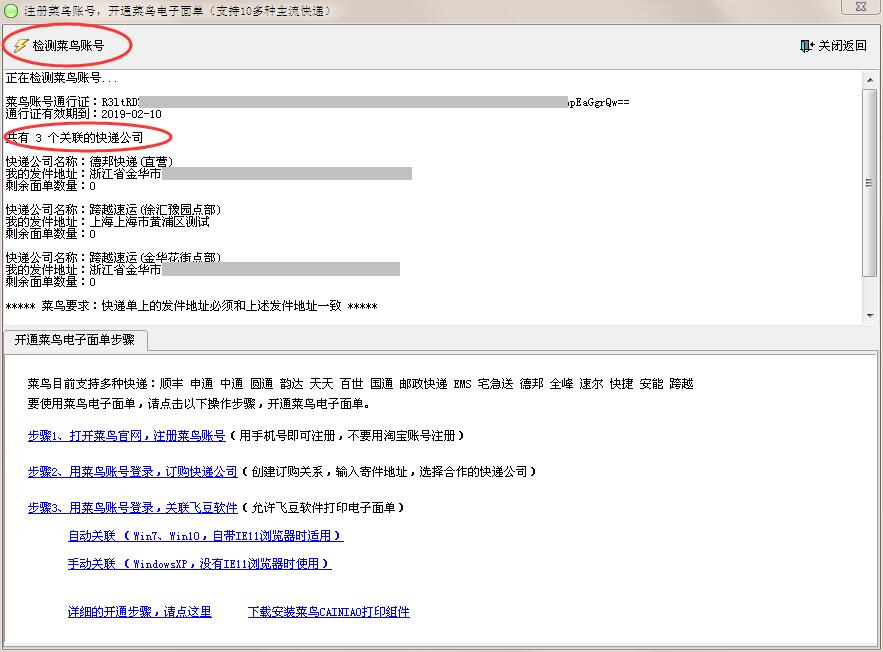Click the note 允许飞豆软件打印电子面单
This screenshot has height=652, width=883.
pyautogui.click(x=323, y=508)
